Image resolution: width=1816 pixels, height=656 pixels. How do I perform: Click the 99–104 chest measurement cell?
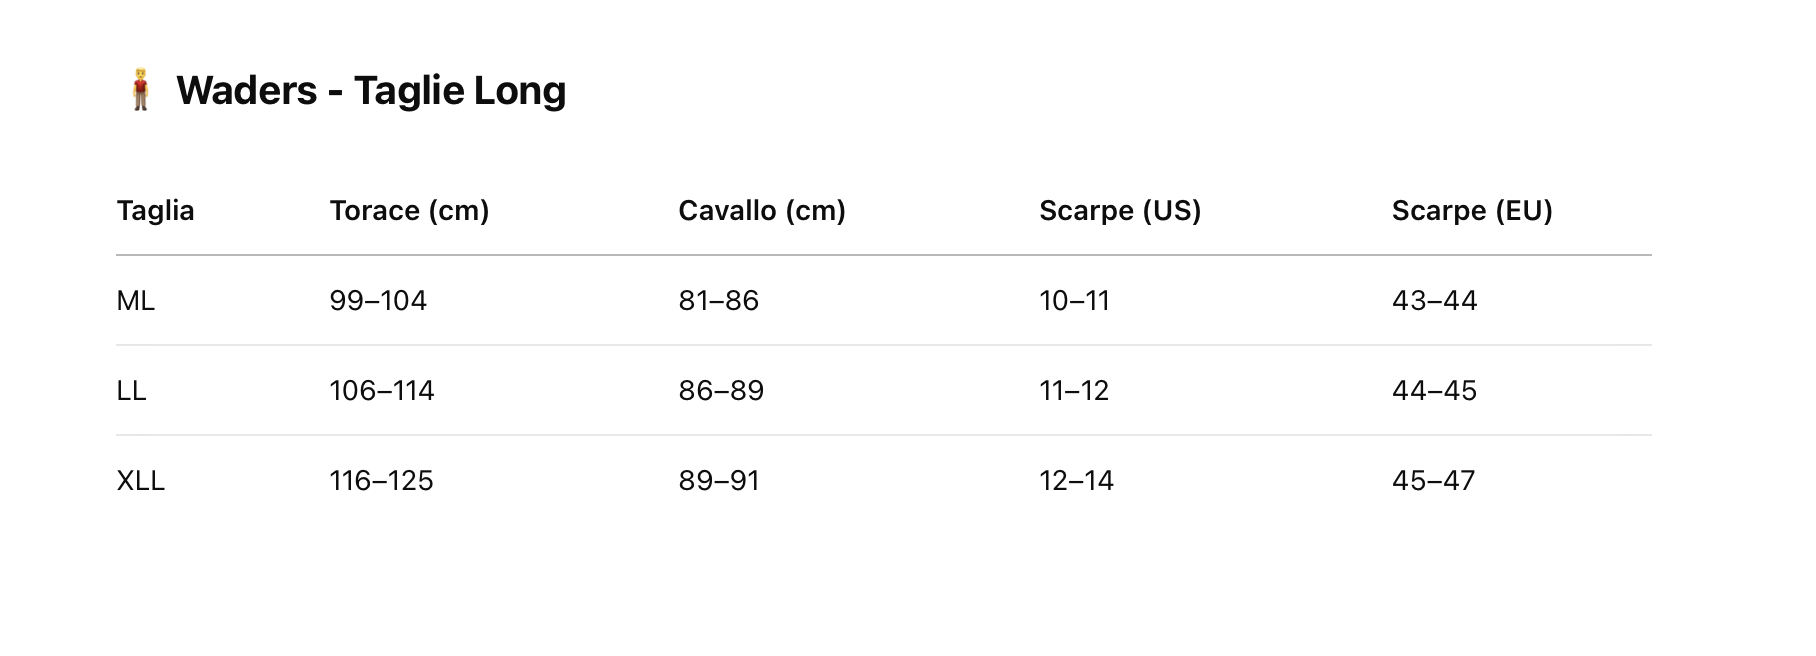[x=378, y=301]
